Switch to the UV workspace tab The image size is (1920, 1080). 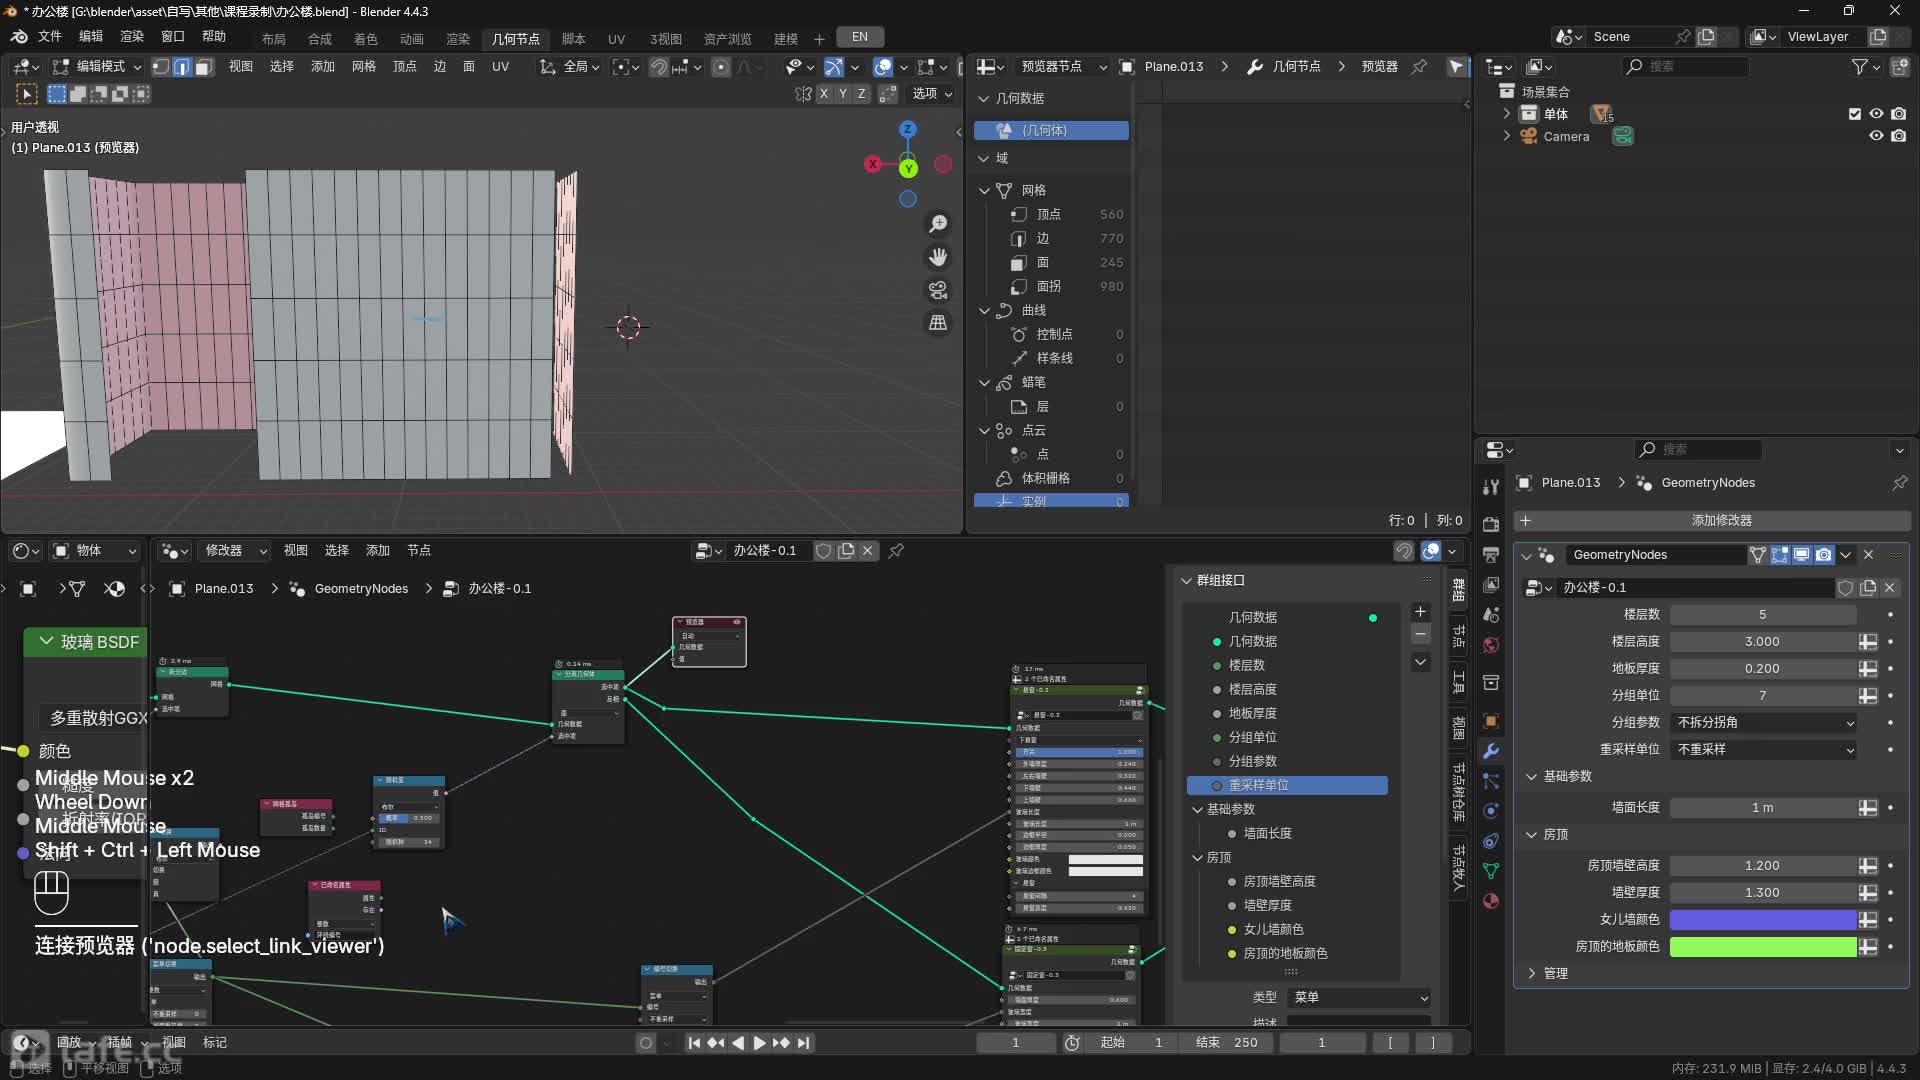click(x=616, y=39)
